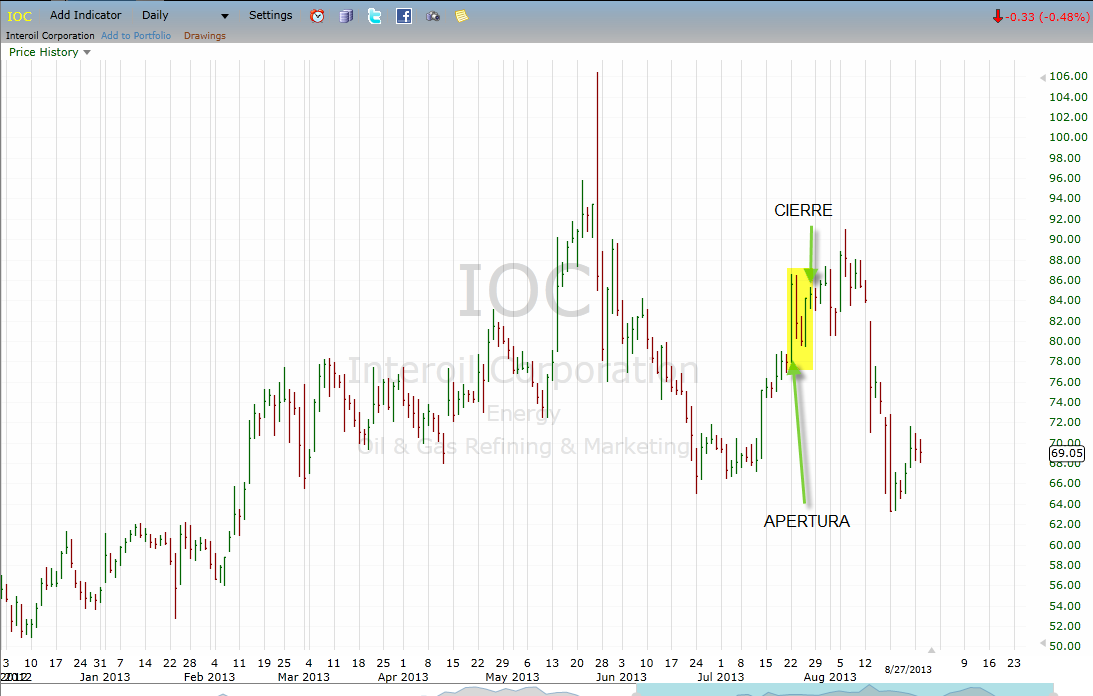This screenshot has height=696, width=1093.
Task: Click the 69.05 current price label
Action: [x=1066, y=454]
